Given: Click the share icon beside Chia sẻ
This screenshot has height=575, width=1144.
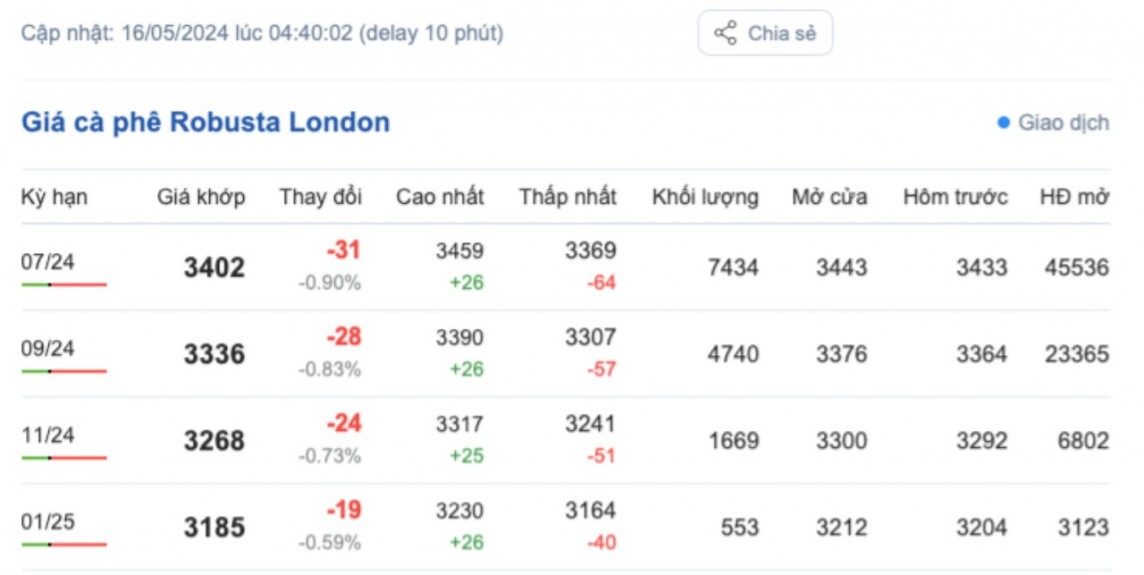Looking at the screenshot, I should pyautogui.click(x=725, y=33).
